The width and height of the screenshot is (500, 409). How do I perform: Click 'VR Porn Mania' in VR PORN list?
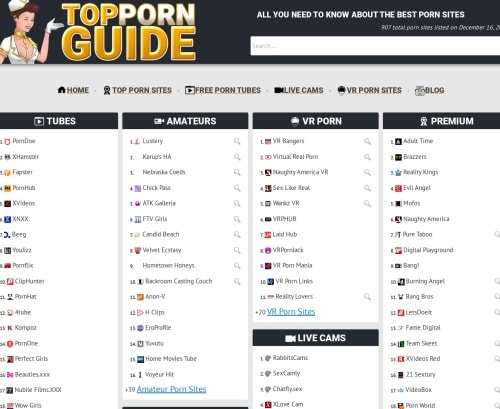coord(292,266)
